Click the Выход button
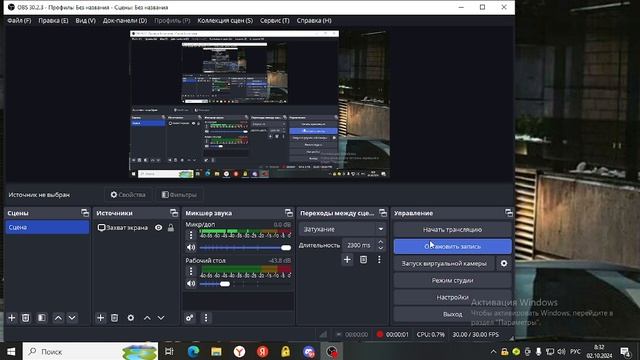The image size is (640, 360). click(452, 314)
